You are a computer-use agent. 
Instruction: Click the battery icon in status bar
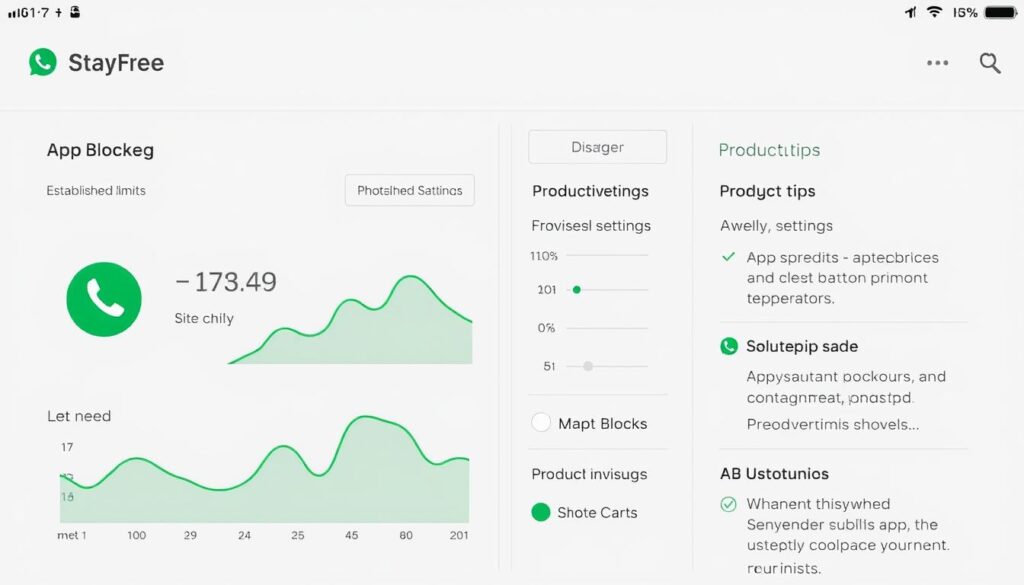[1000, 12]
